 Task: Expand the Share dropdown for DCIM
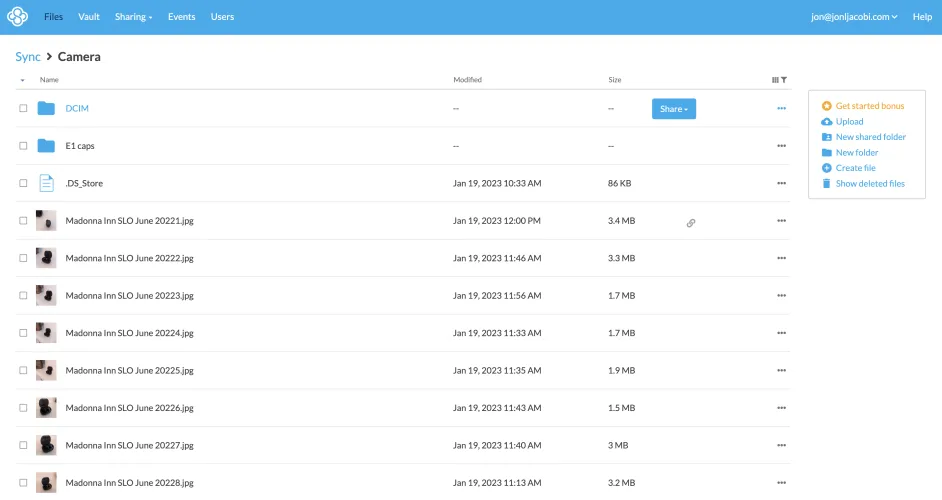[673, 109]
